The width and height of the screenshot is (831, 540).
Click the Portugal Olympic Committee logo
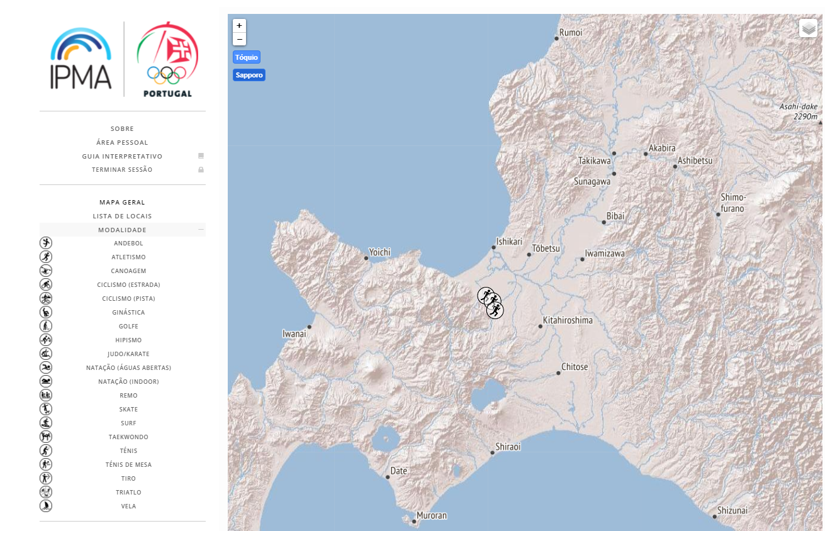[167, 60]
